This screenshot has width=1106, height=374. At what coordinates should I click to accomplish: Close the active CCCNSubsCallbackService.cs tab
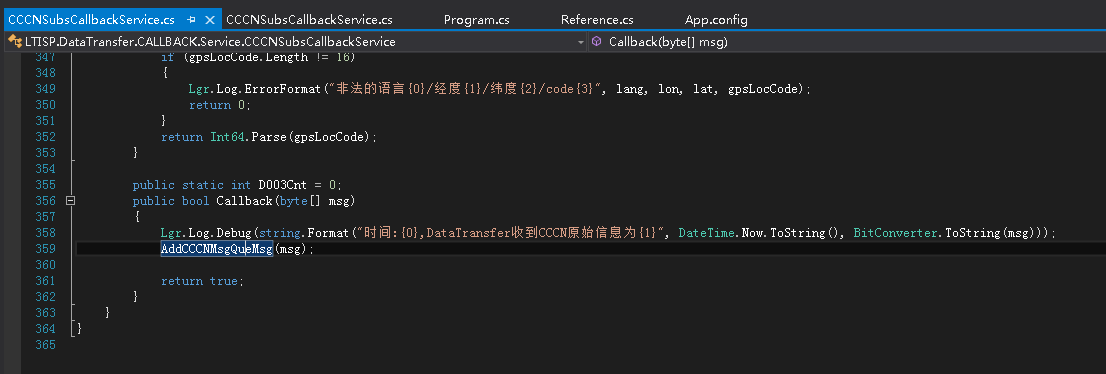209,20
